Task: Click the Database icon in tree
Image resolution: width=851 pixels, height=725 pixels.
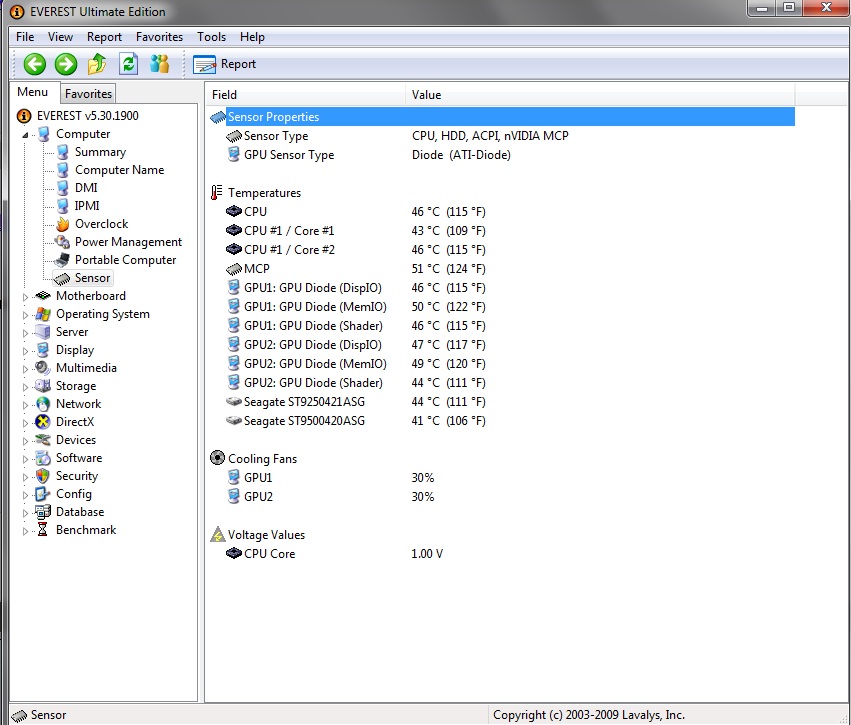Action: click(43, 512)
